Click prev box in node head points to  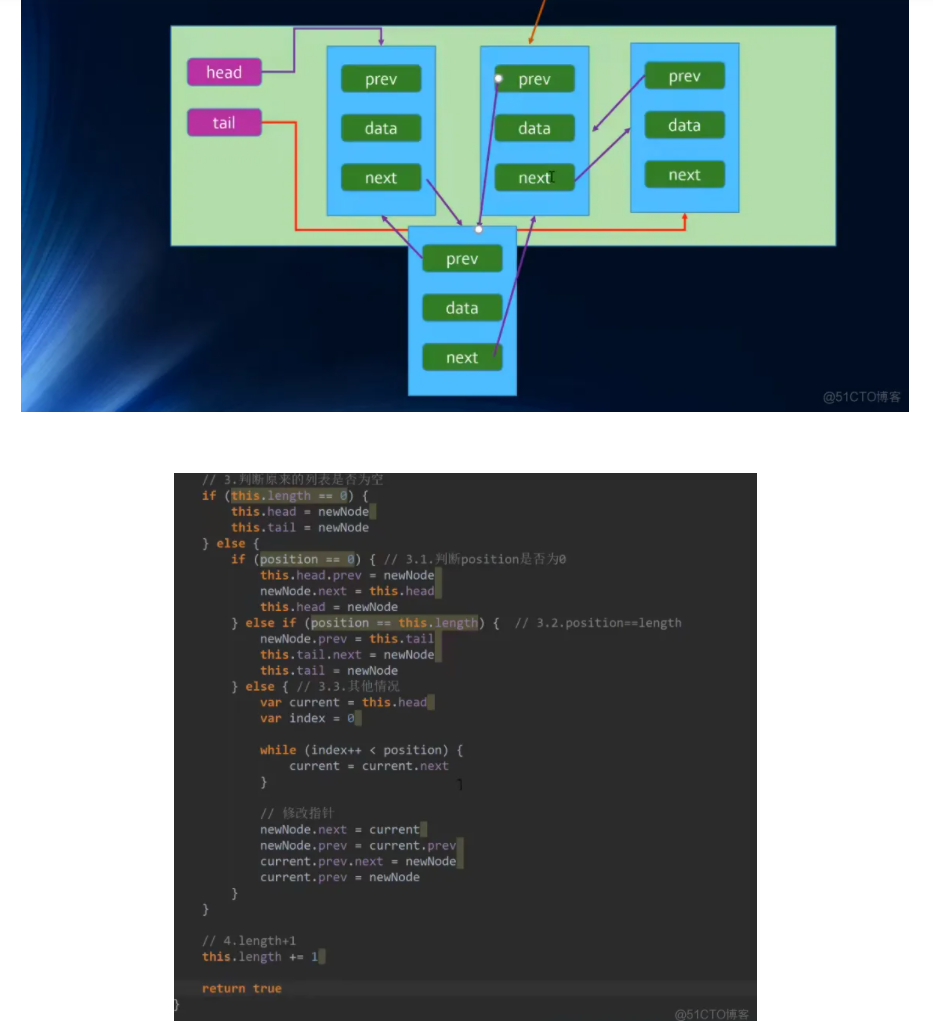[x=381, y=79]
